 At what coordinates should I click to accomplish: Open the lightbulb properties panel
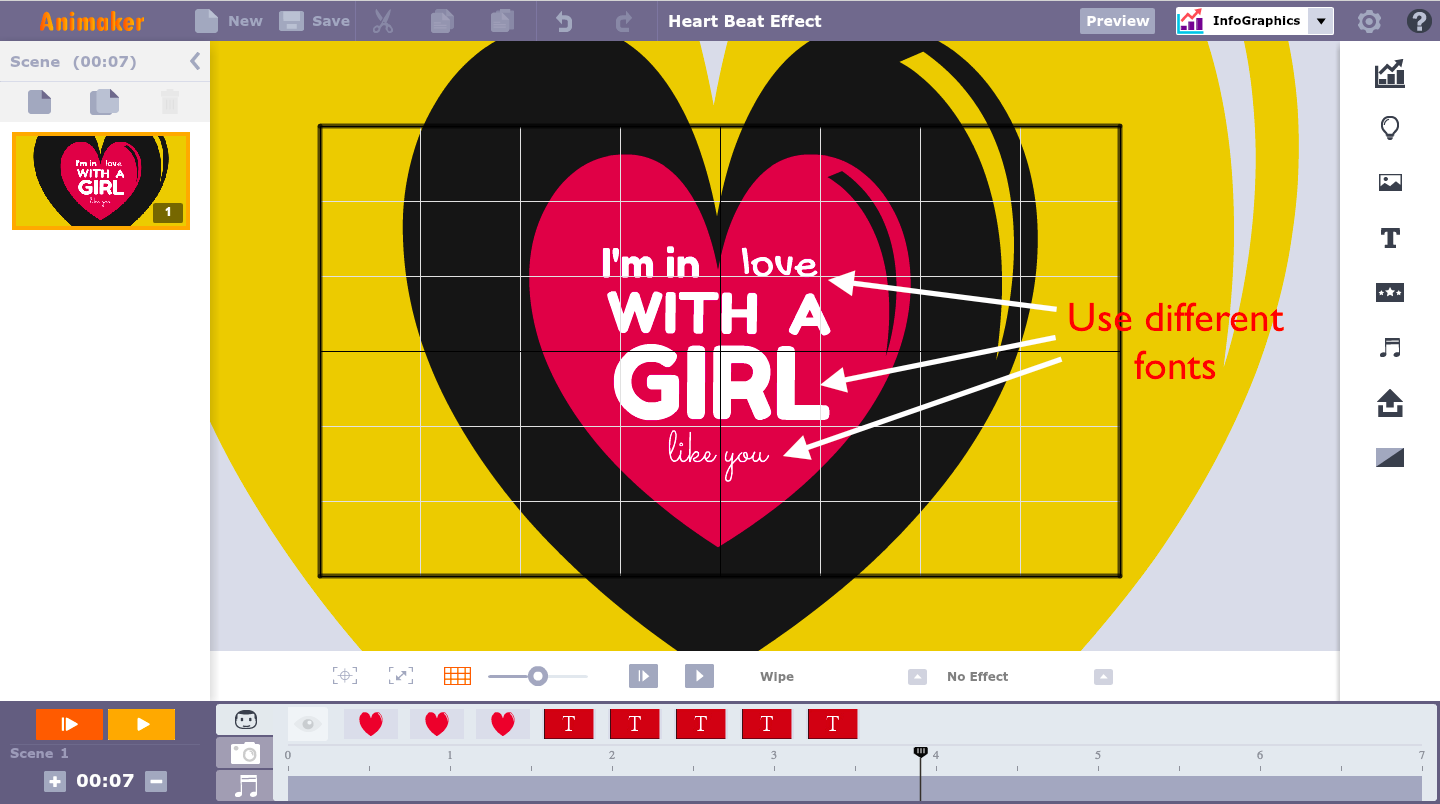(1389, 128)
